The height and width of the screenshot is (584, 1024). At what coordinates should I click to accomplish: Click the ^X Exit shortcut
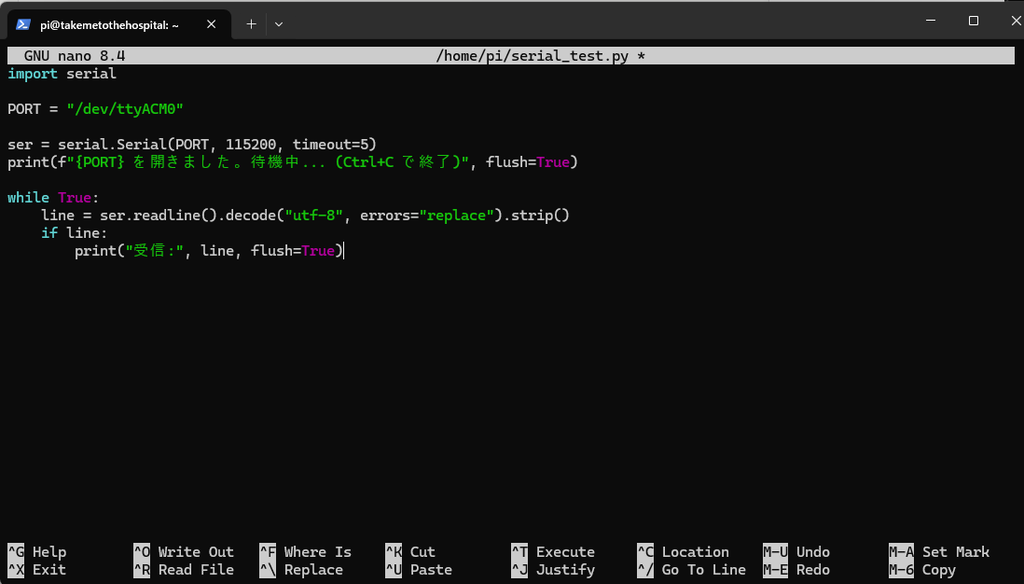[37, 570]
